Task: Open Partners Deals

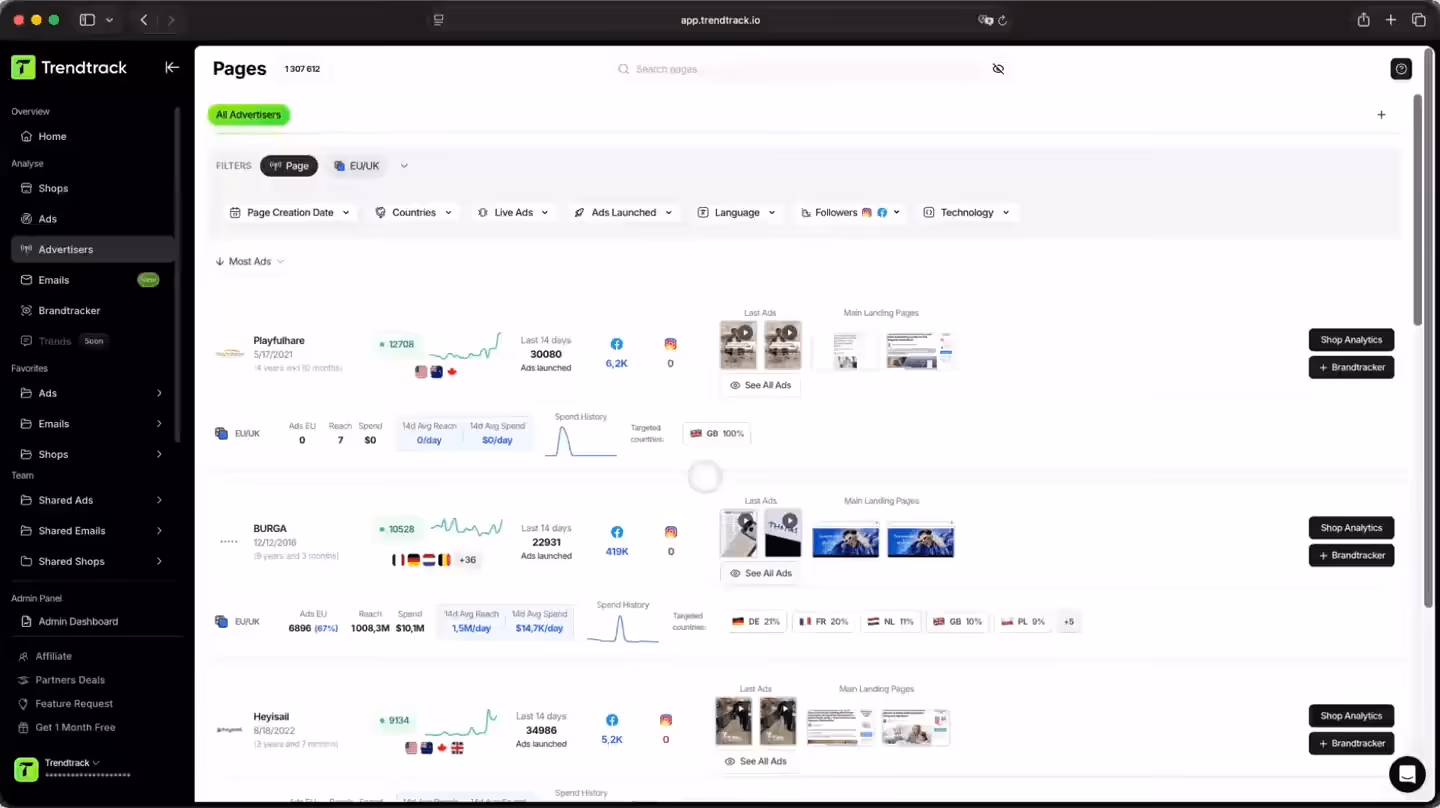Action: pos(70,680)
